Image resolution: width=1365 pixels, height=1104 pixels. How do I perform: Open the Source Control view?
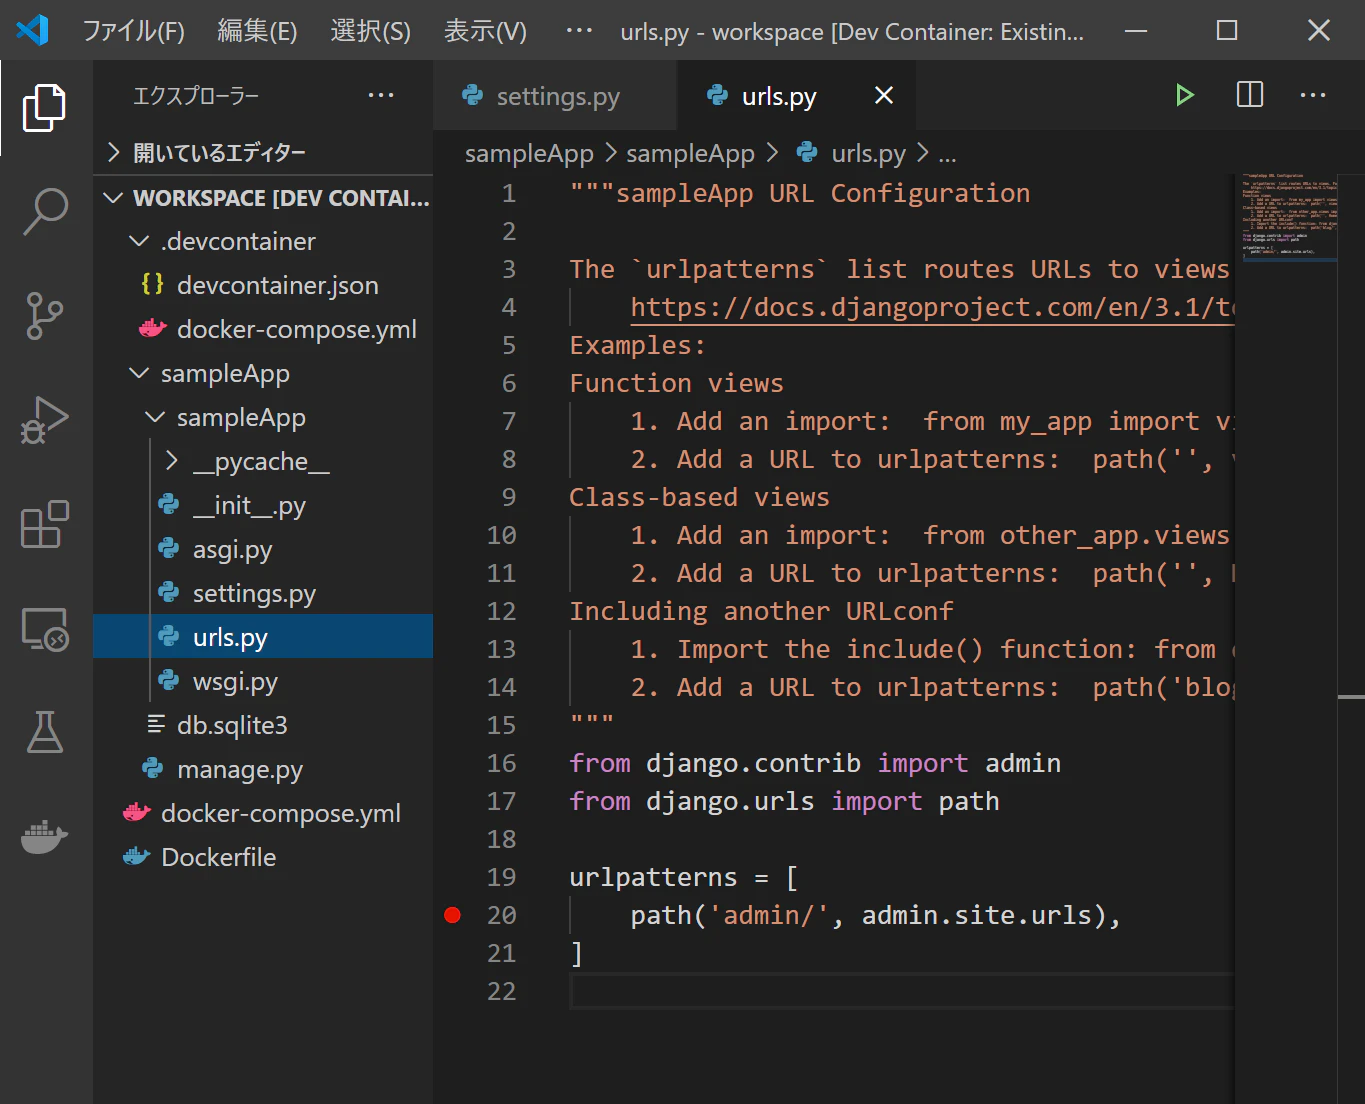point(45,316)
